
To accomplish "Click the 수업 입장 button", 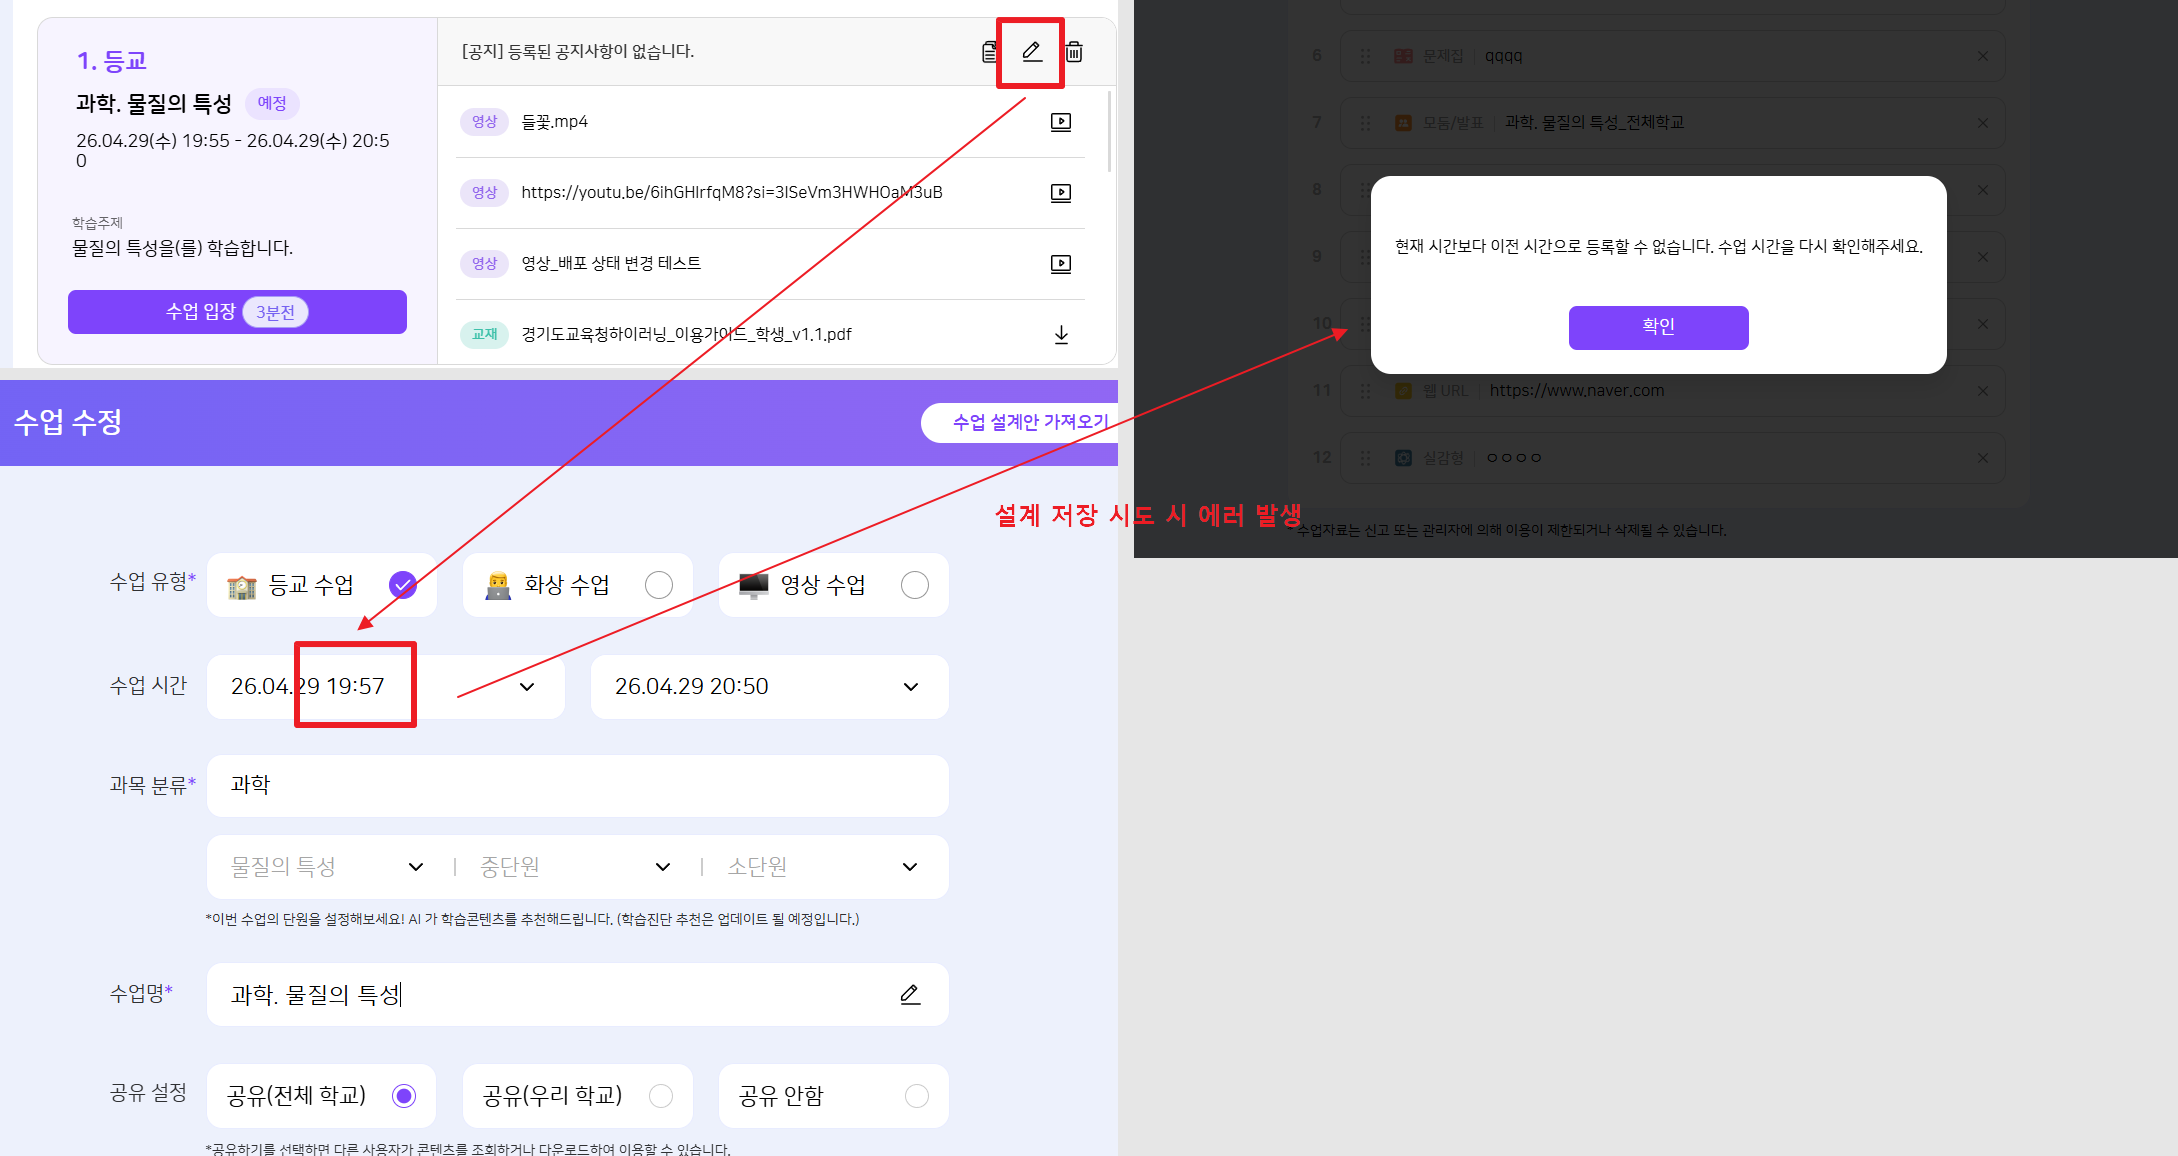I will pos(237,312).
